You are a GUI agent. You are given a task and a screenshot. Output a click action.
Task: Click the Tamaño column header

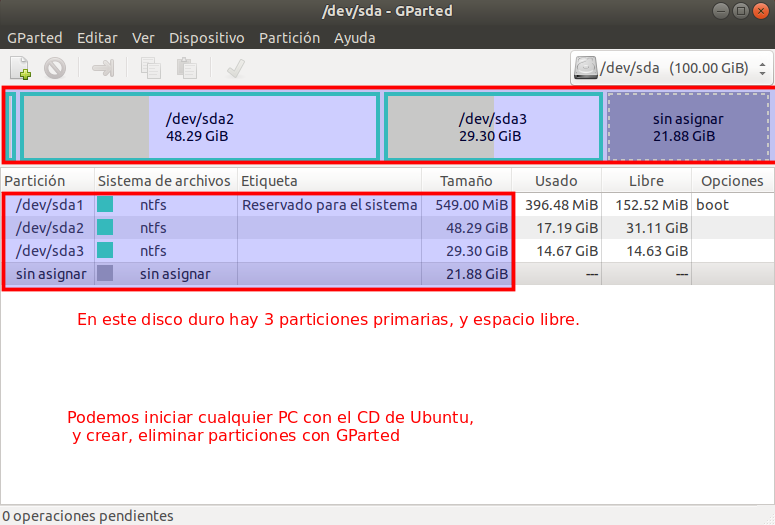(x=466, y=181)
